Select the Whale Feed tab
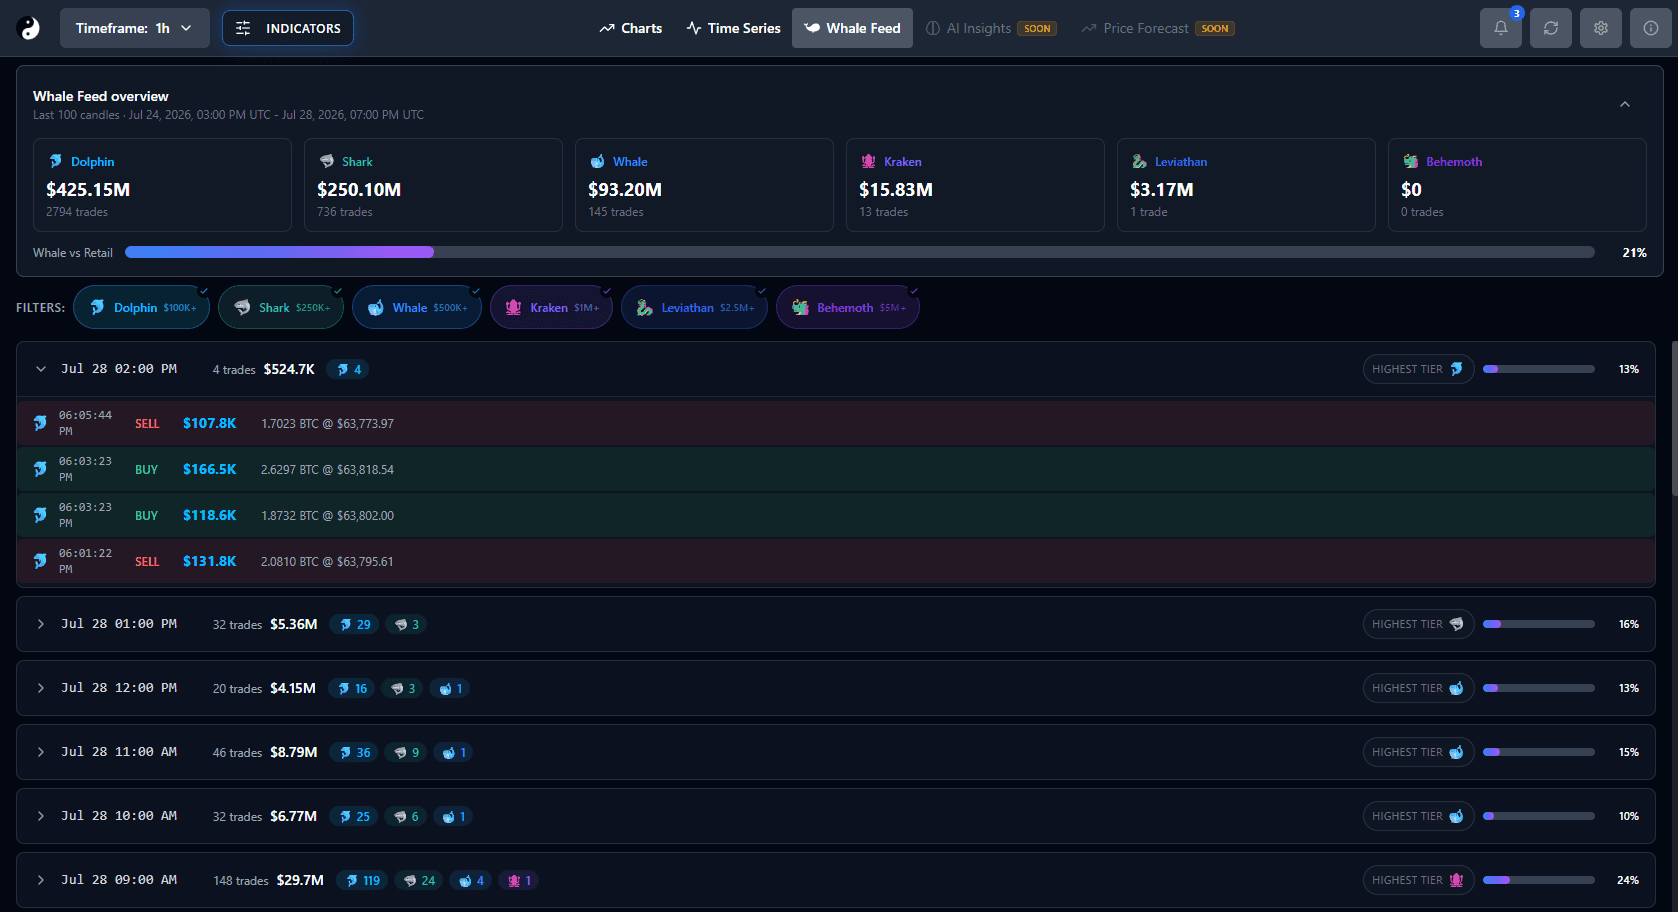The width and height of the screenshot is (1678, 912). [853, 28]
